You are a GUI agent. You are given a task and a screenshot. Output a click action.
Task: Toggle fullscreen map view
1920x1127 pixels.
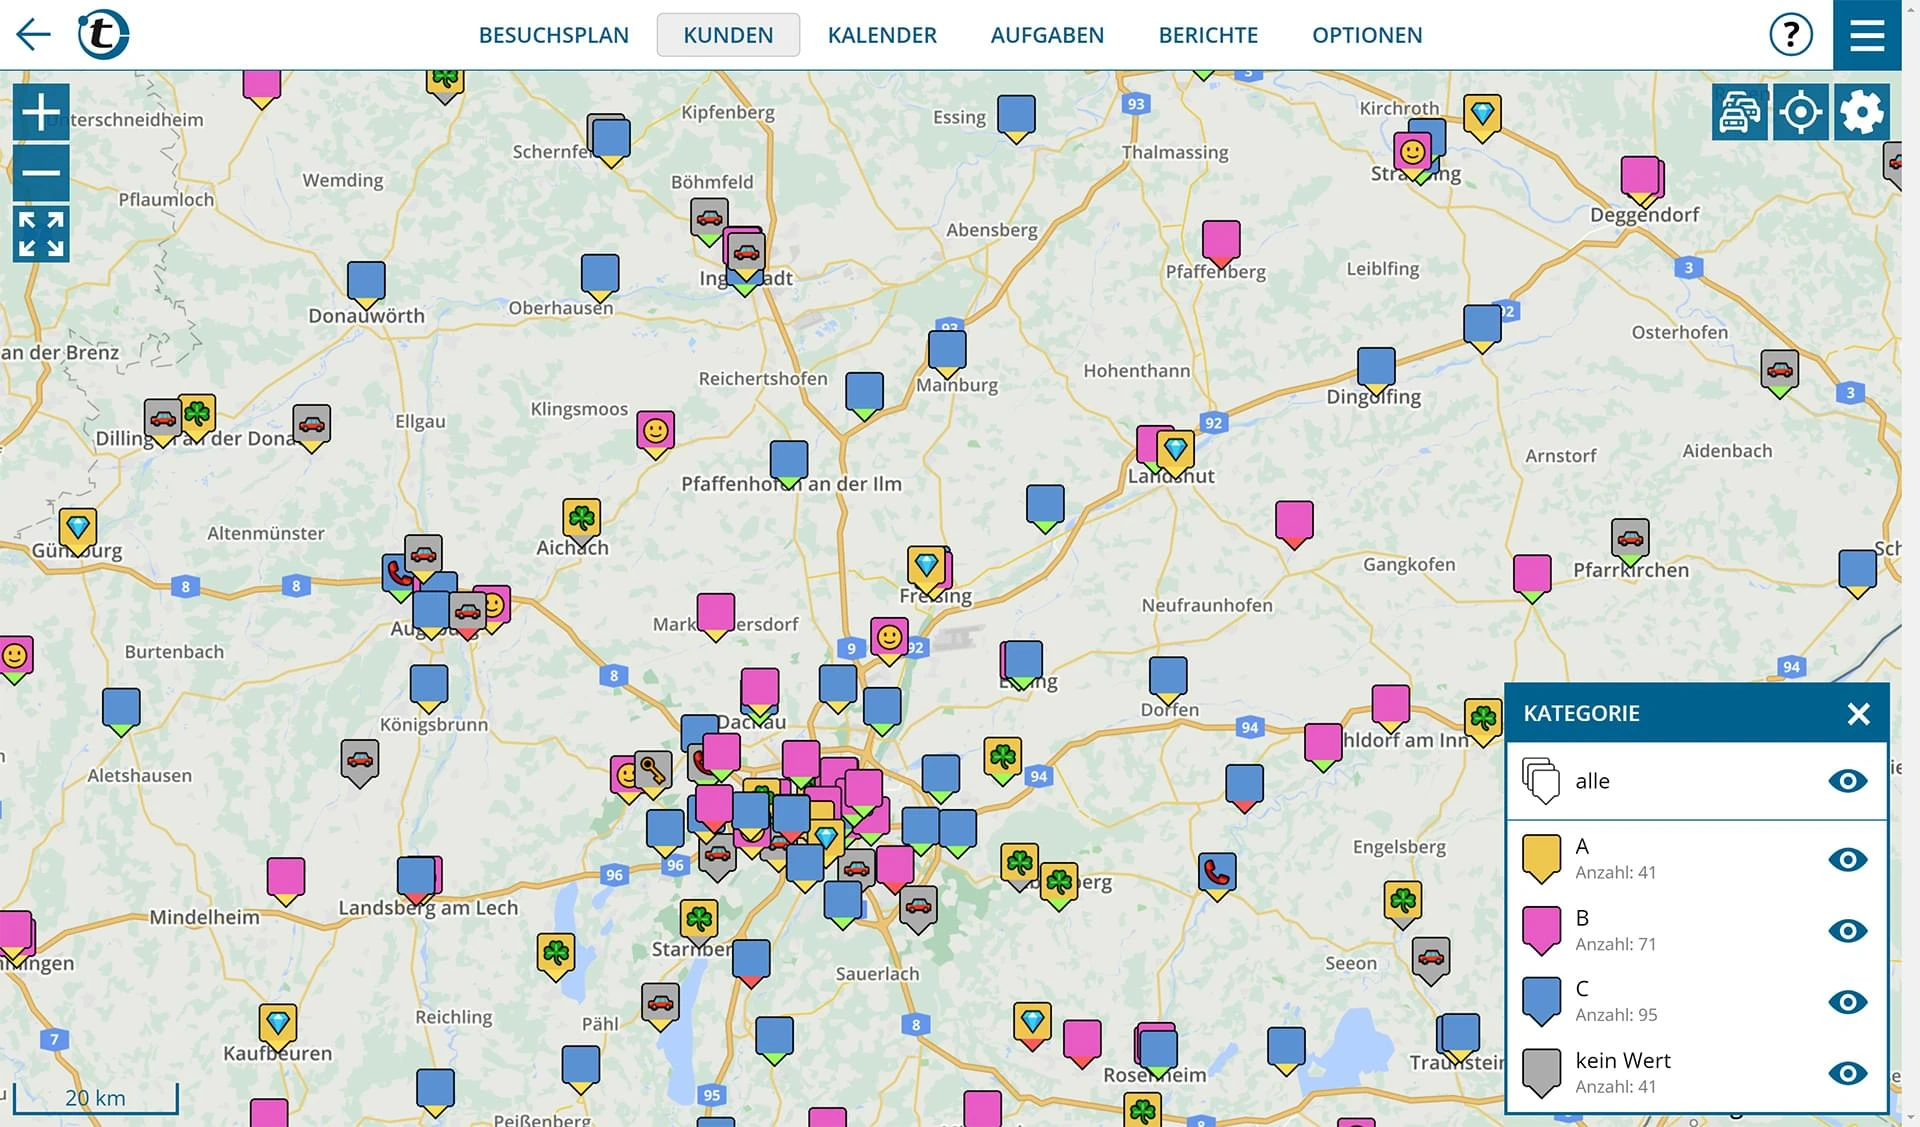click(41, 234)
